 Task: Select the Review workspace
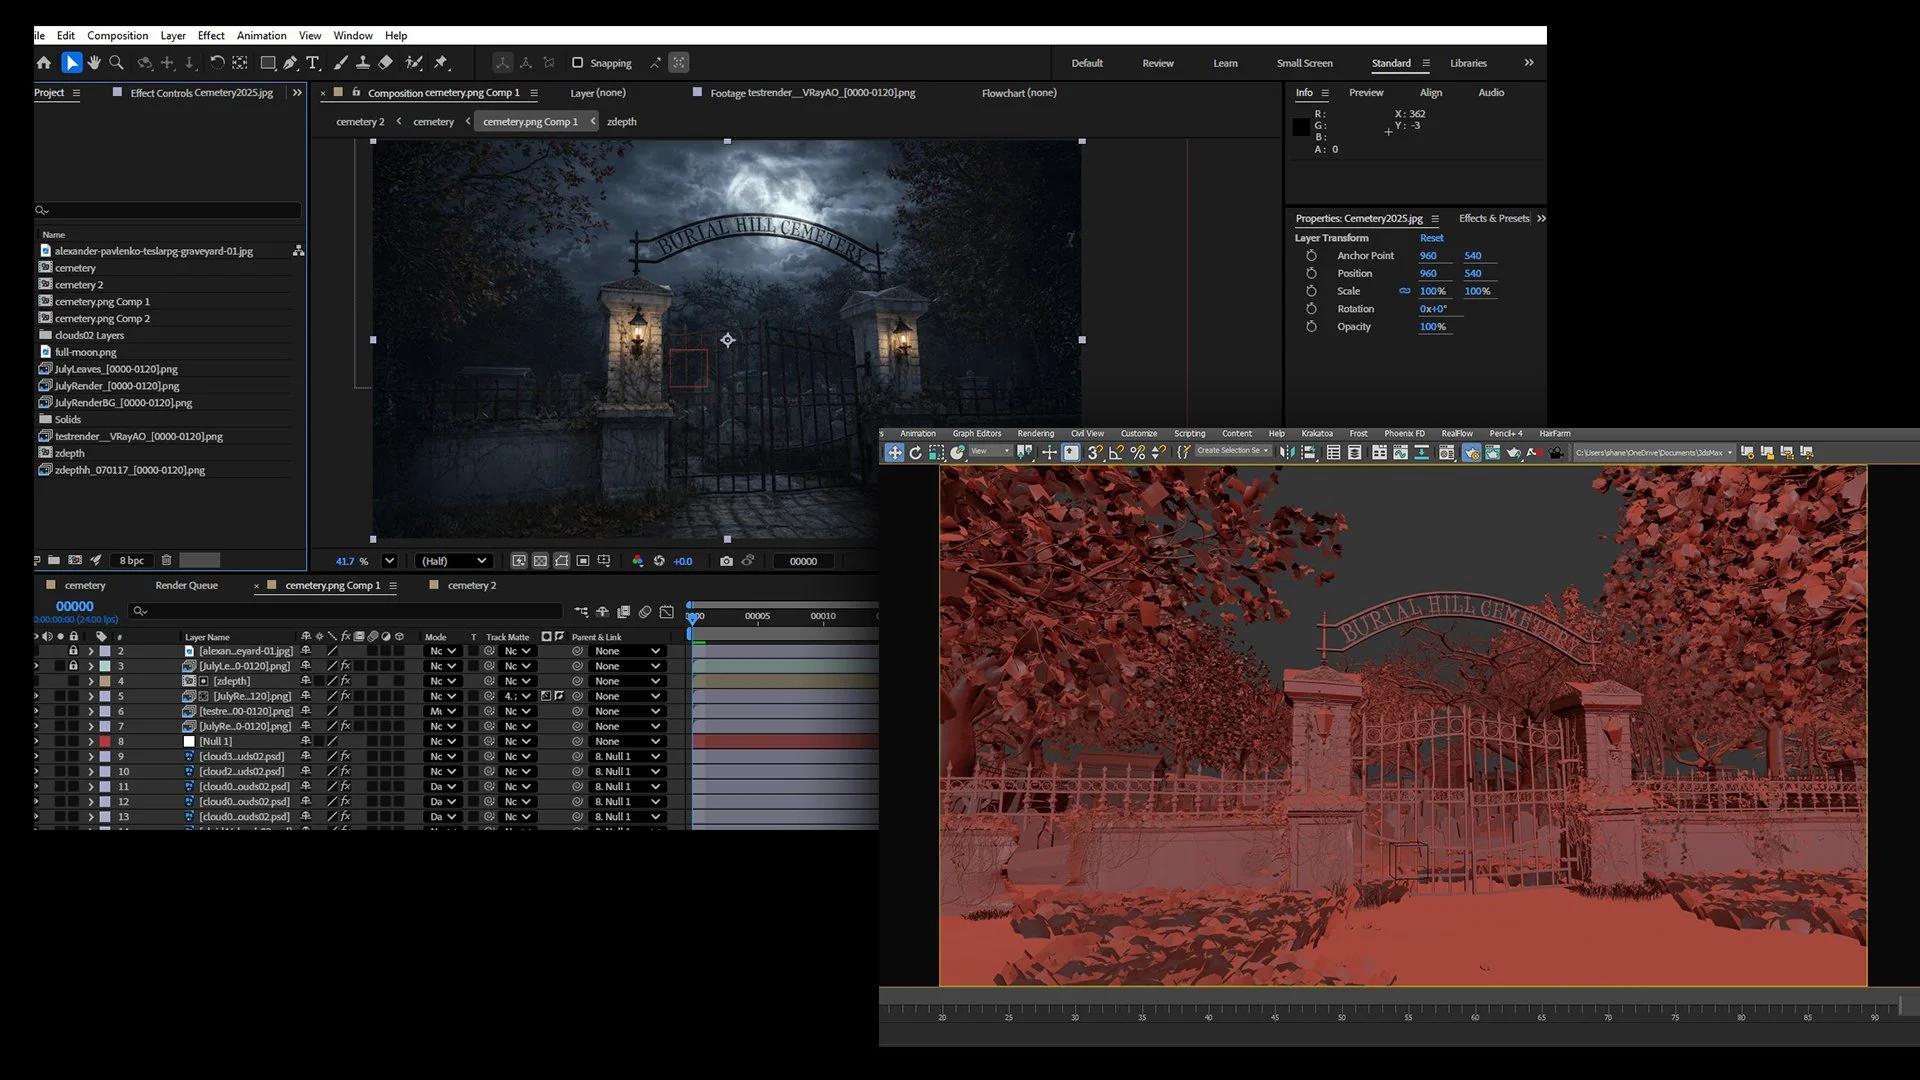click(x=1158, y=63)
